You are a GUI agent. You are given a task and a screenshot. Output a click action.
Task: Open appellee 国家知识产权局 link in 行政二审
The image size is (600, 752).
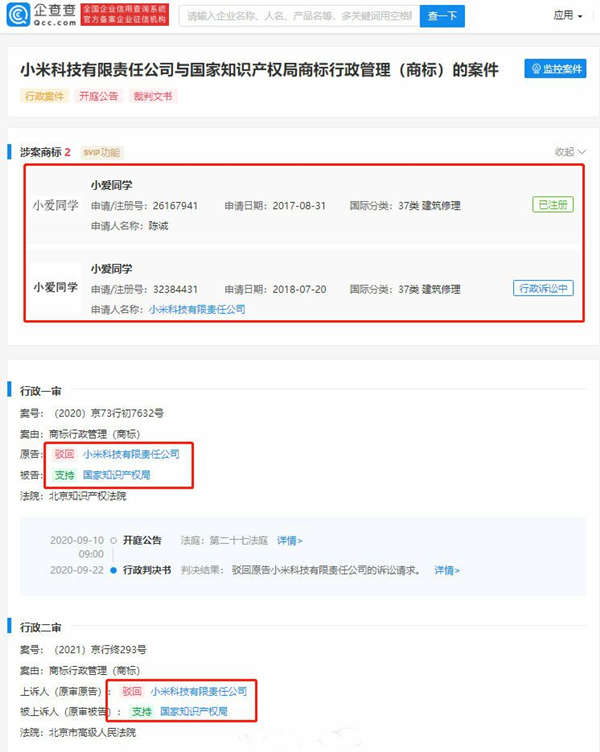(x=194, y=711)
